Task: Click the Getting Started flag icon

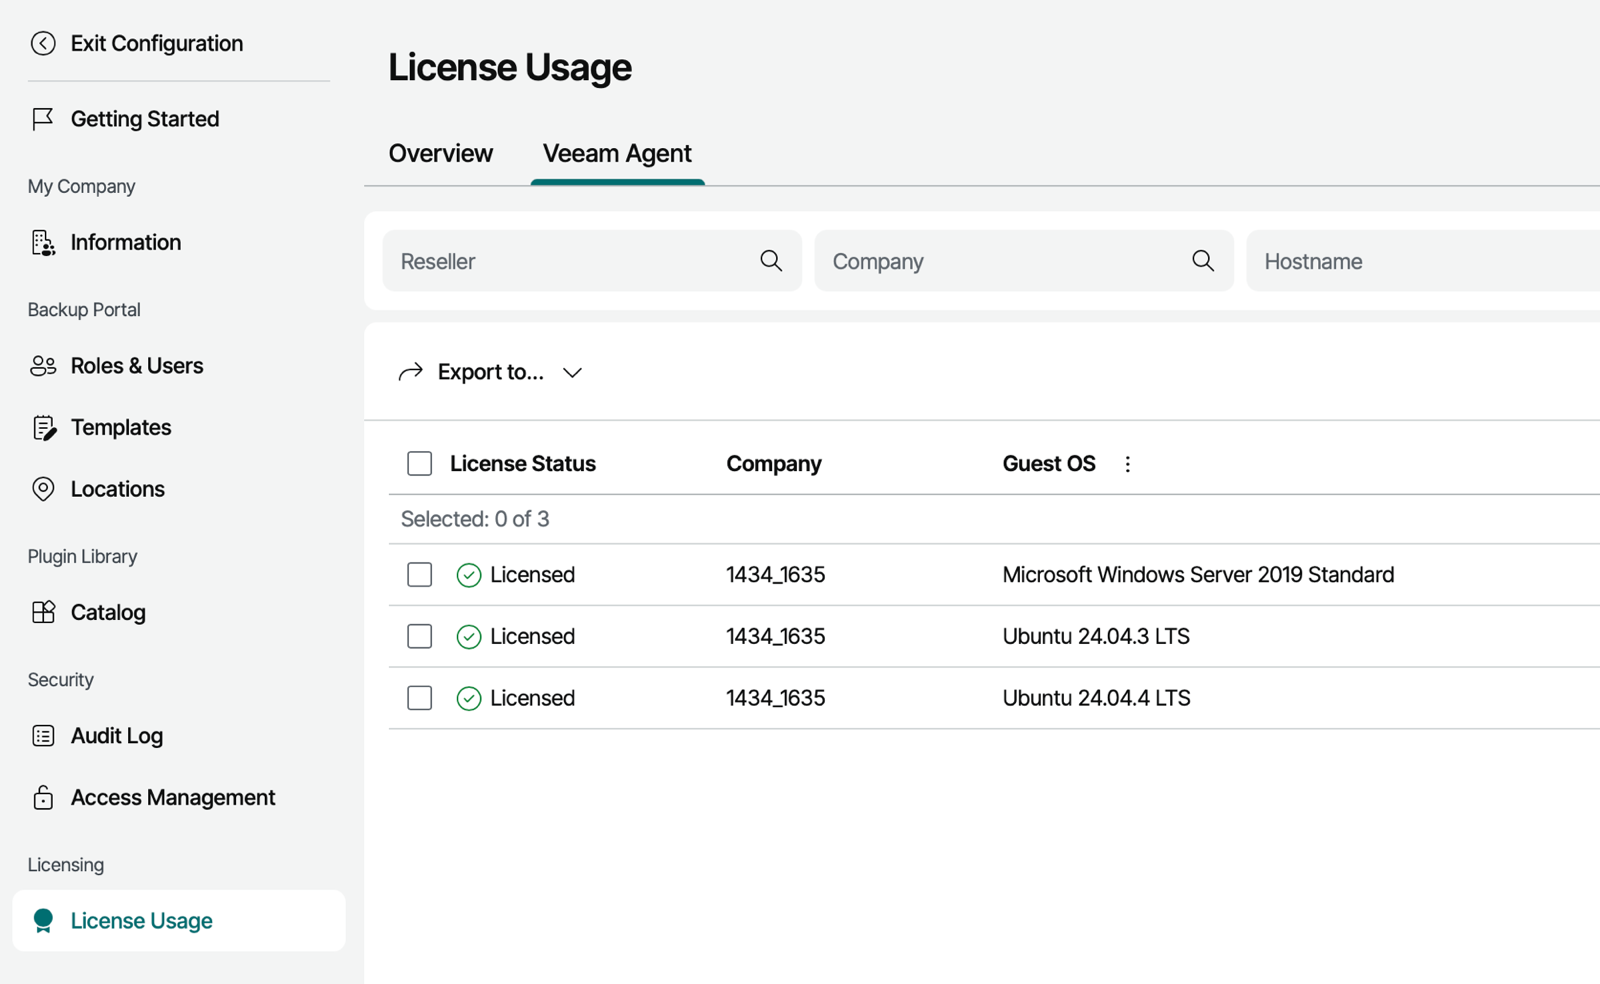Action: [42, 119]
